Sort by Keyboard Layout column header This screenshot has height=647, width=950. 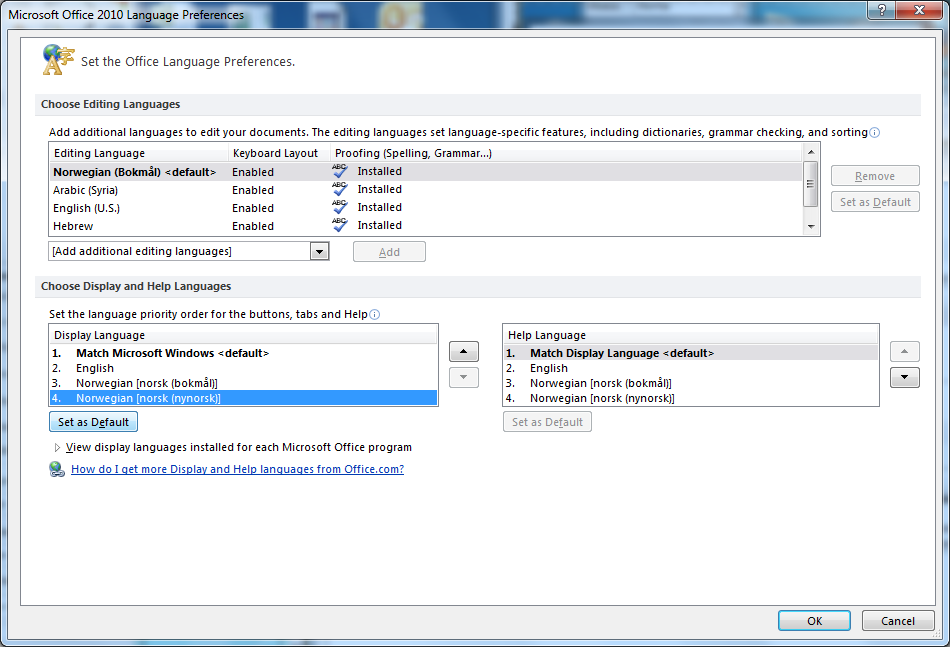(275, 153)
